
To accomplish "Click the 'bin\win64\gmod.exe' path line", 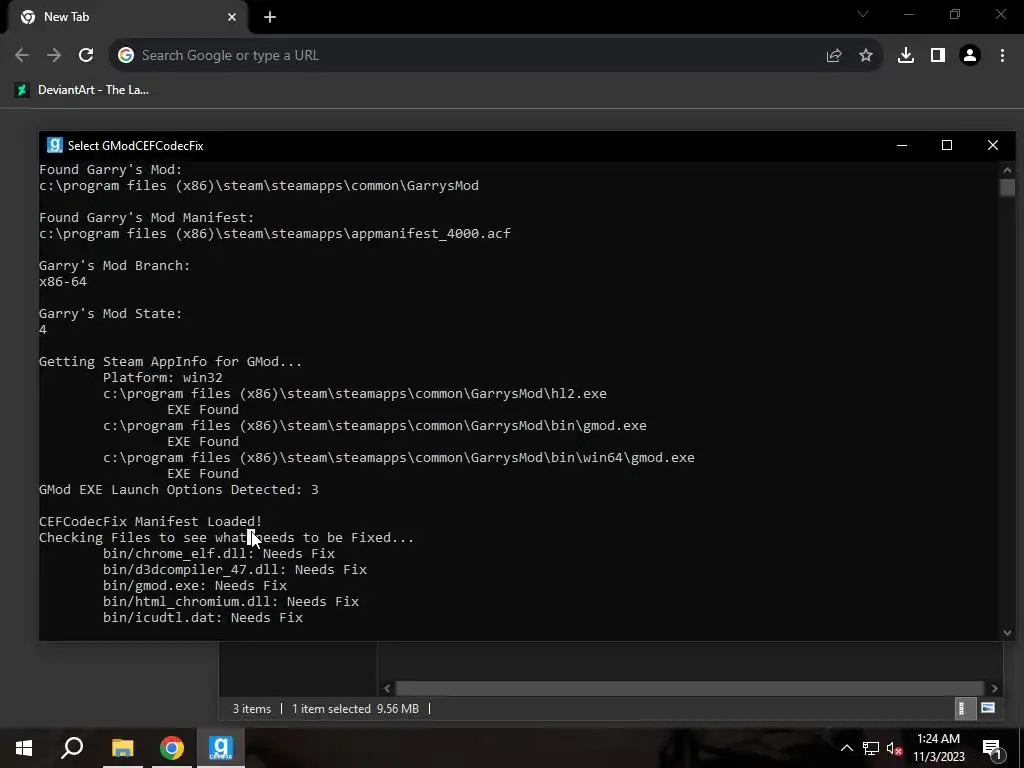I will pos(398,458).
